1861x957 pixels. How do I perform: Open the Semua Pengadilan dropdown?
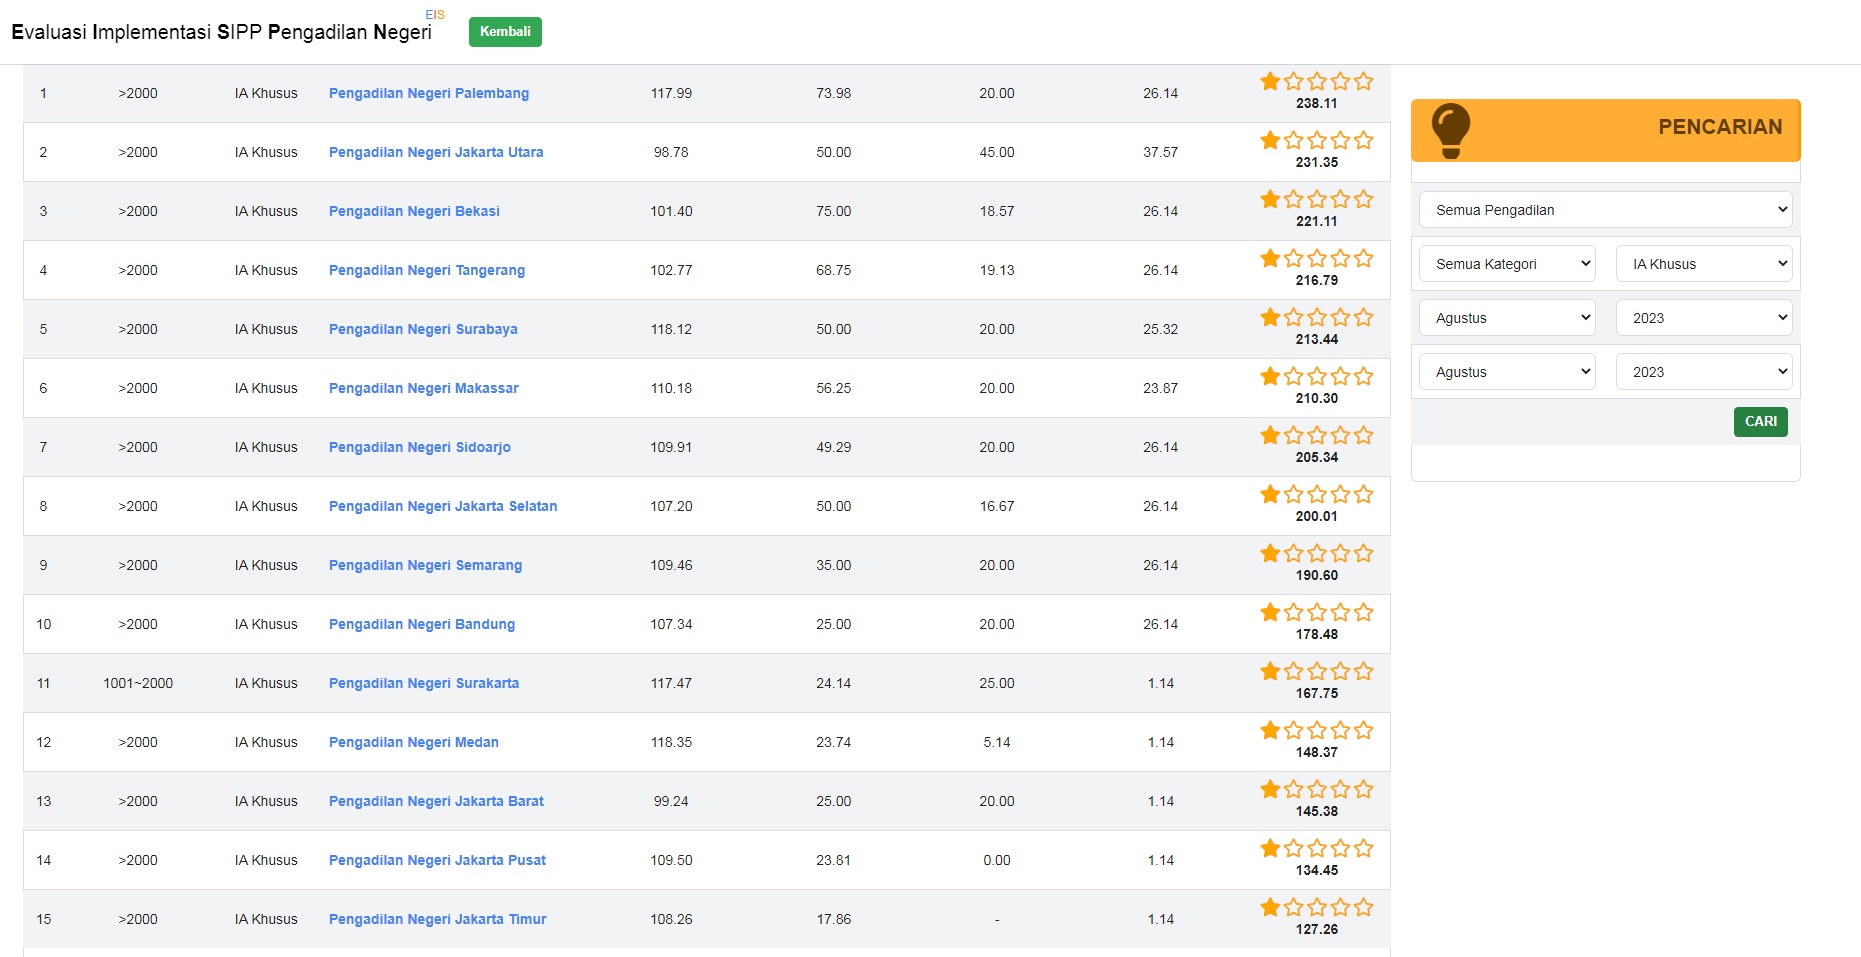(x=1605, y=210)
